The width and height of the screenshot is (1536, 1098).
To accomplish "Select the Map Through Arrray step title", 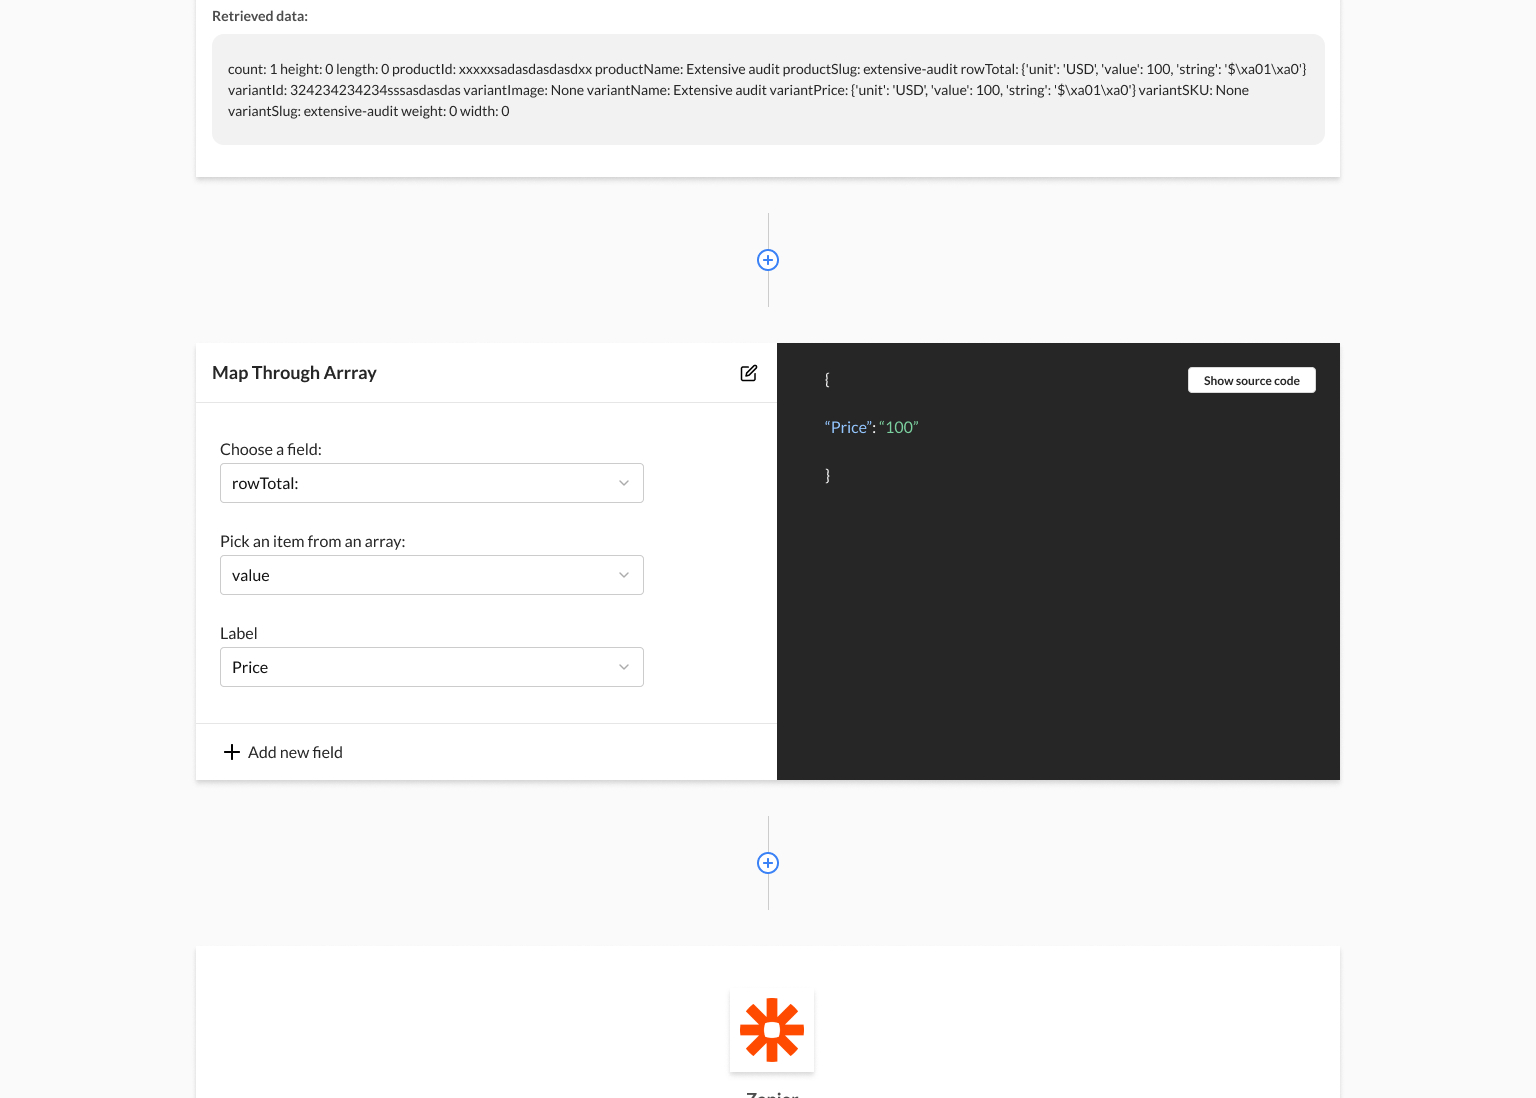I will (294, 372).
